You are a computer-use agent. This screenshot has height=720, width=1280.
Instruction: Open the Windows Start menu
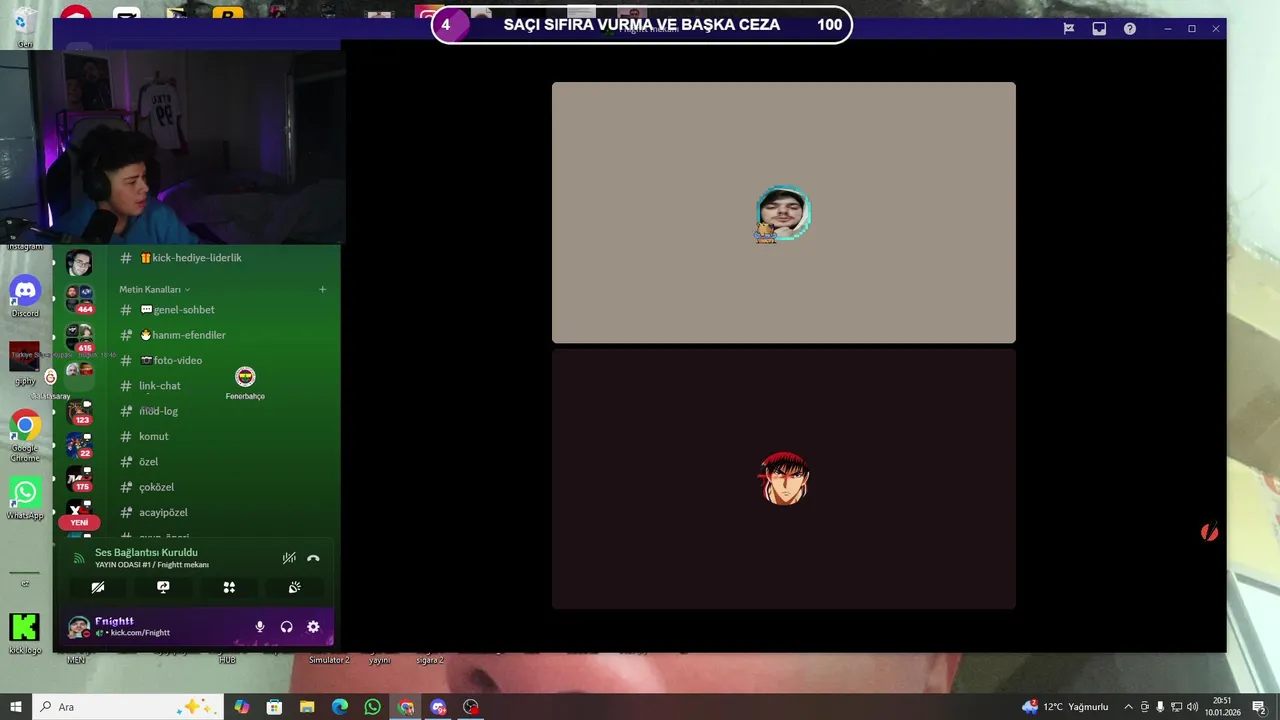[16, 707]
